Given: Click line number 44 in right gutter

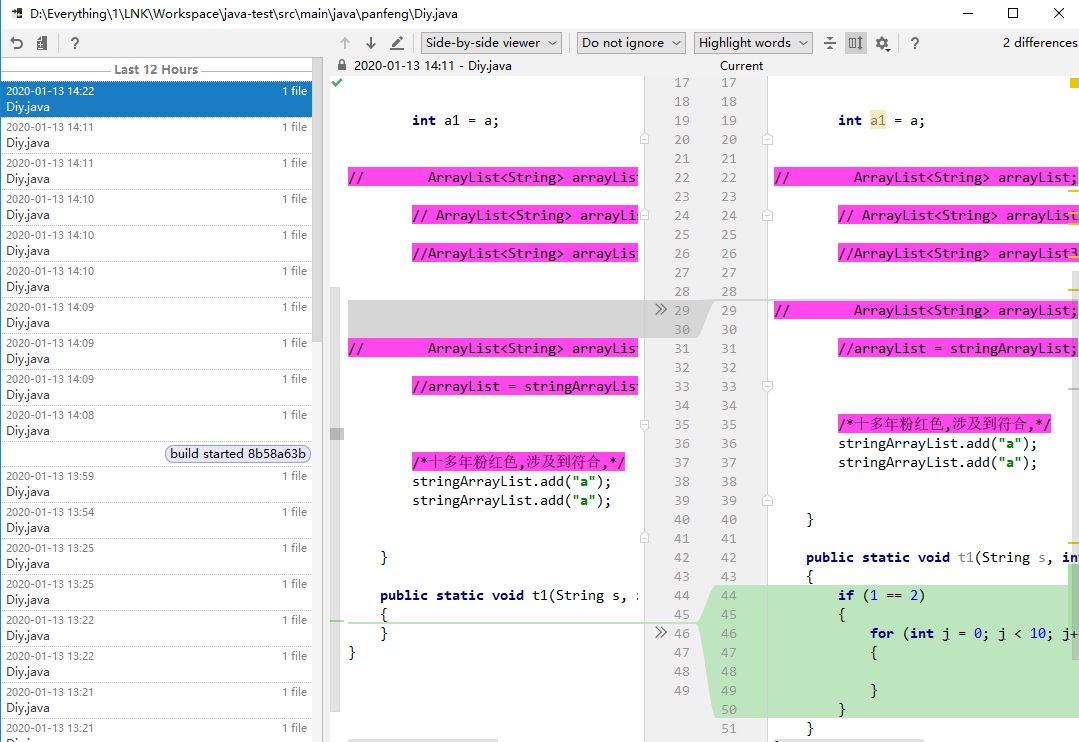Looking at the screenshot, I should click(x=729, y=595).
